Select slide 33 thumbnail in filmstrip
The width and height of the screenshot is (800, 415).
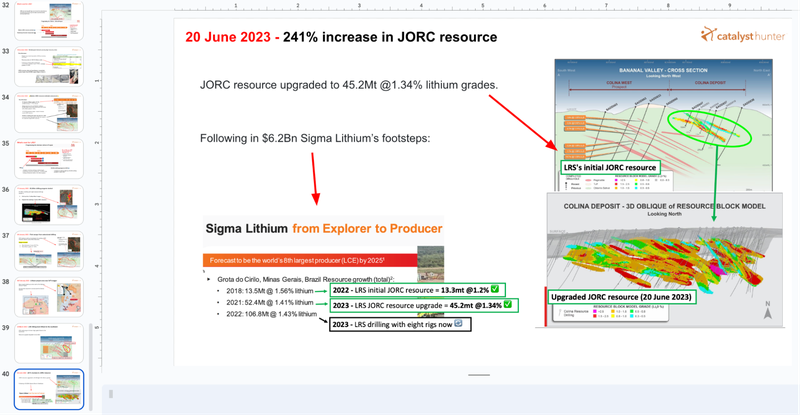click(49, 66)
